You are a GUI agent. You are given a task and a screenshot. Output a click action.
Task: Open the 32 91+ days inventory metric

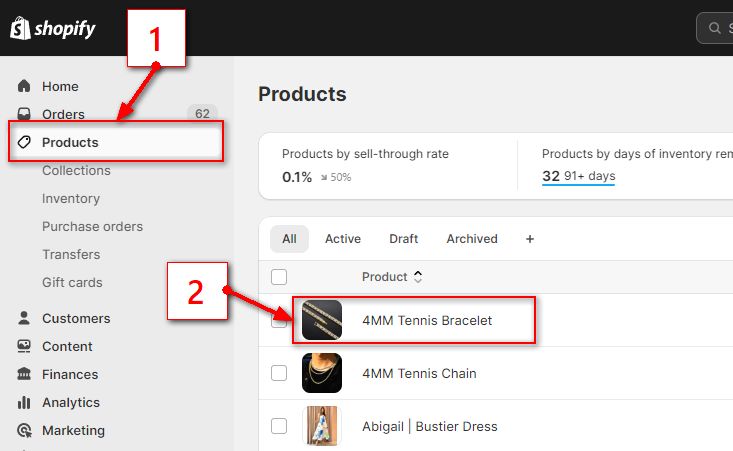pyautogui.click(x=578, y=176)
